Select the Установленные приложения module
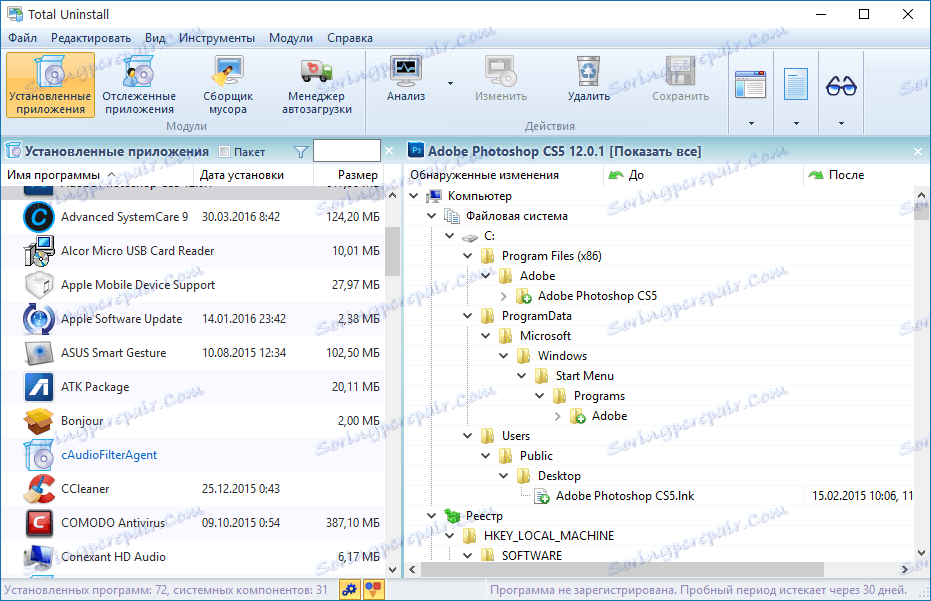This screenshot has width=931, height=601. pos(50,85)
